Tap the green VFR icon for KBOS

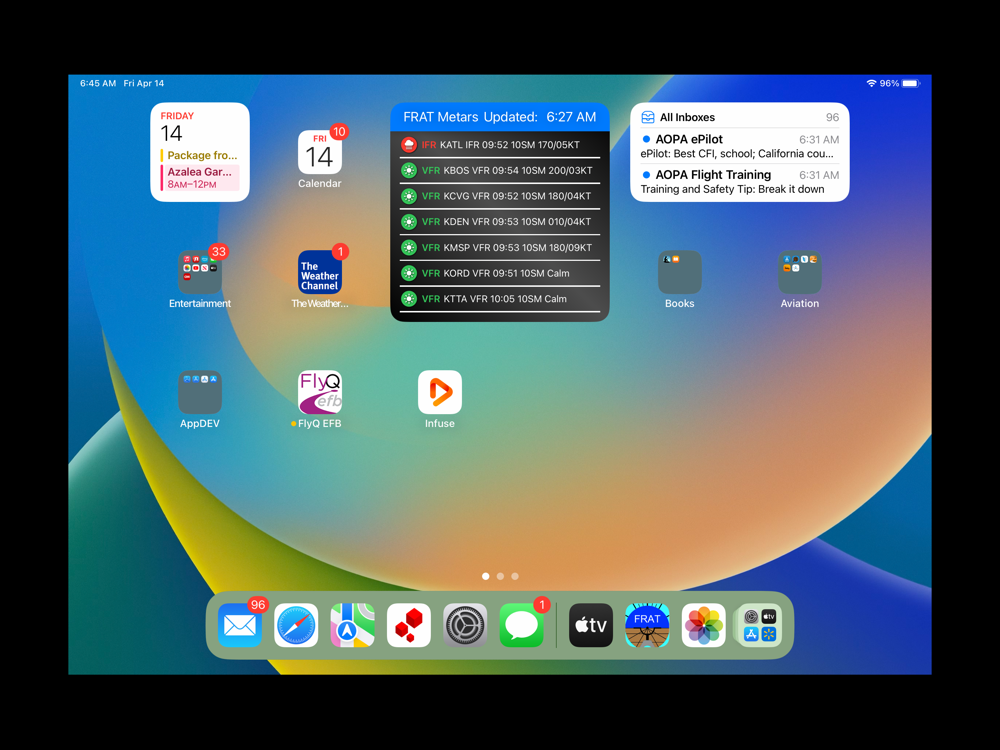click(x=409, y=170)
